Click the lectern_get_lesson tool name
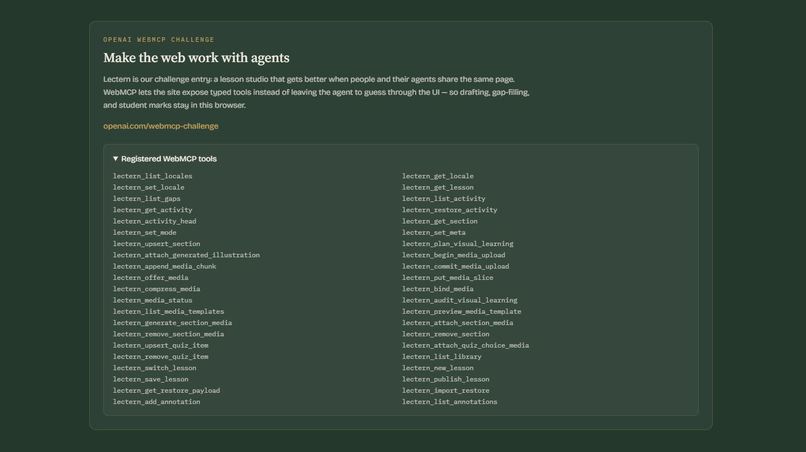This screenshot has height=452, width=806. 438,187
